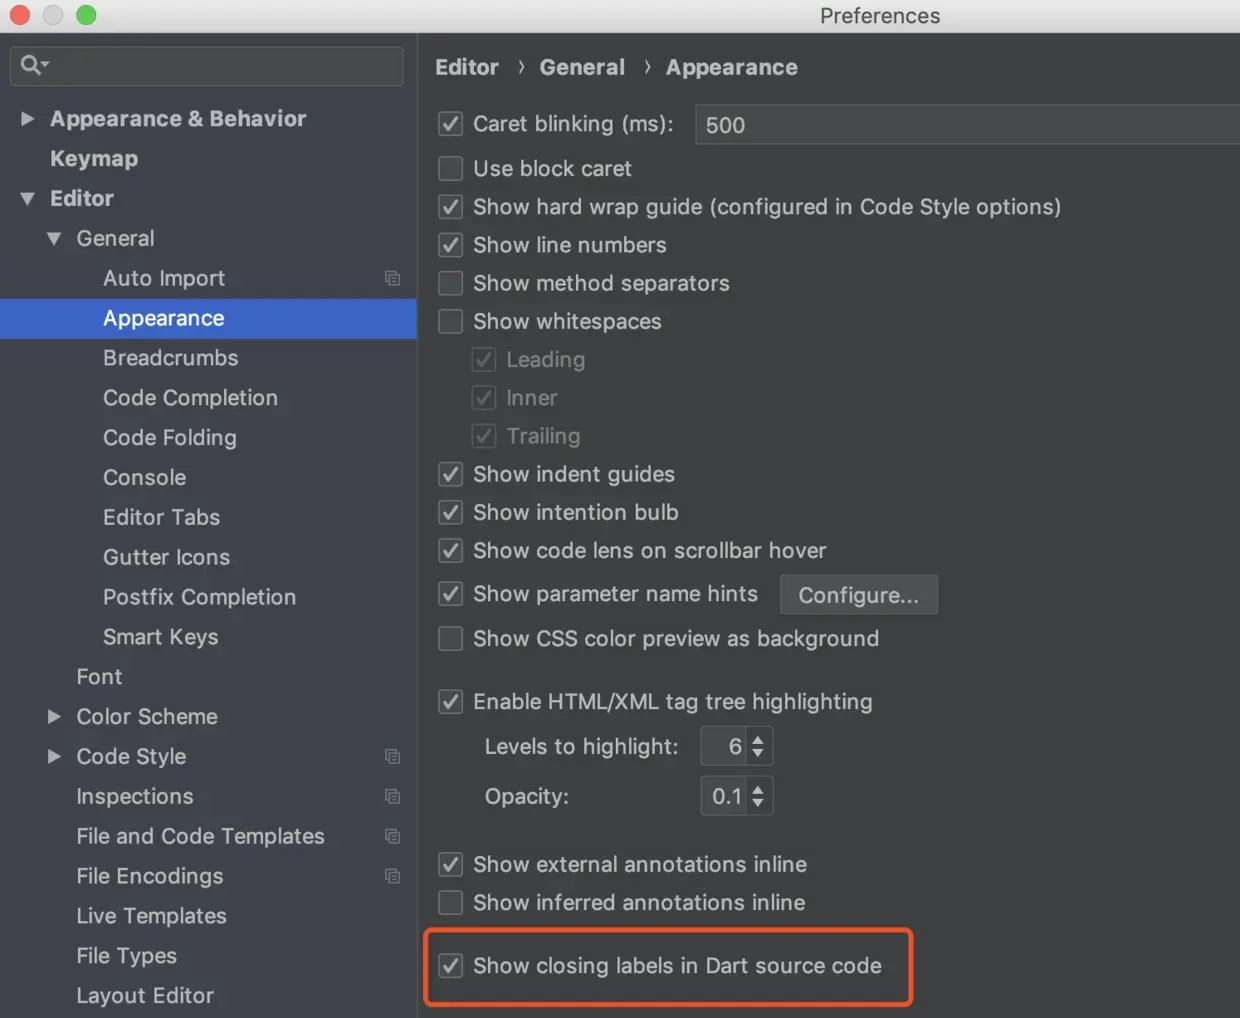1240x1018 pixels.
Task: Increase the Levels to highlight stepper value
Action: click(758, 740)
